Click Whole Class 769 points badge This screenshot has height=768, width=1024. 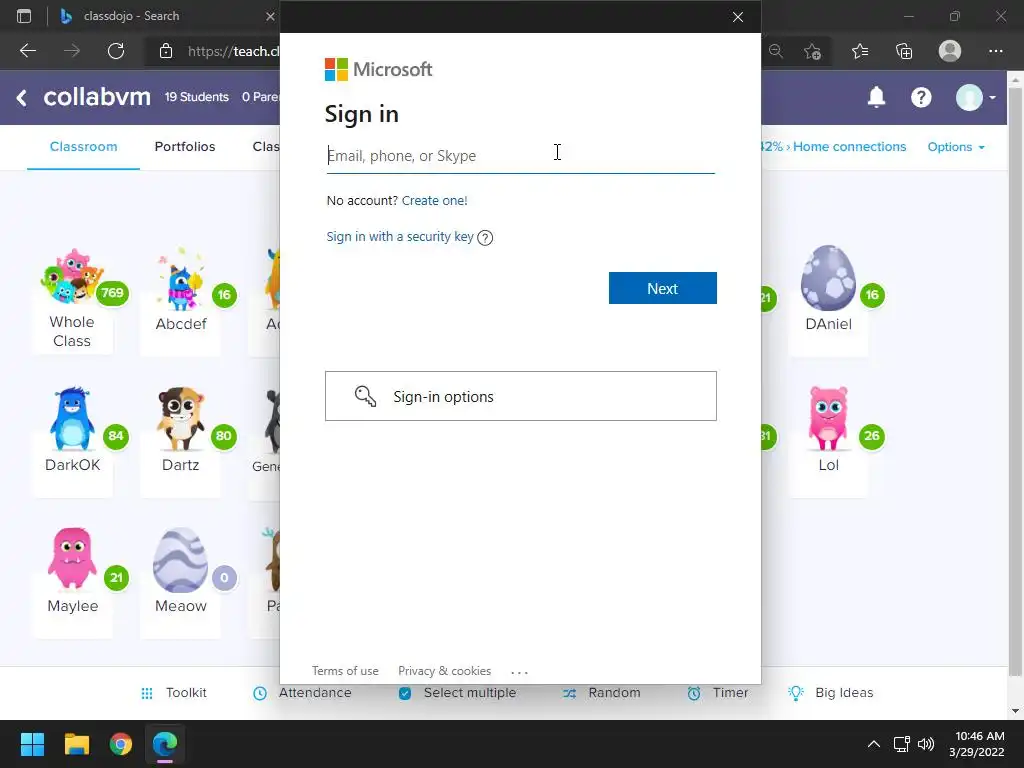112,293
